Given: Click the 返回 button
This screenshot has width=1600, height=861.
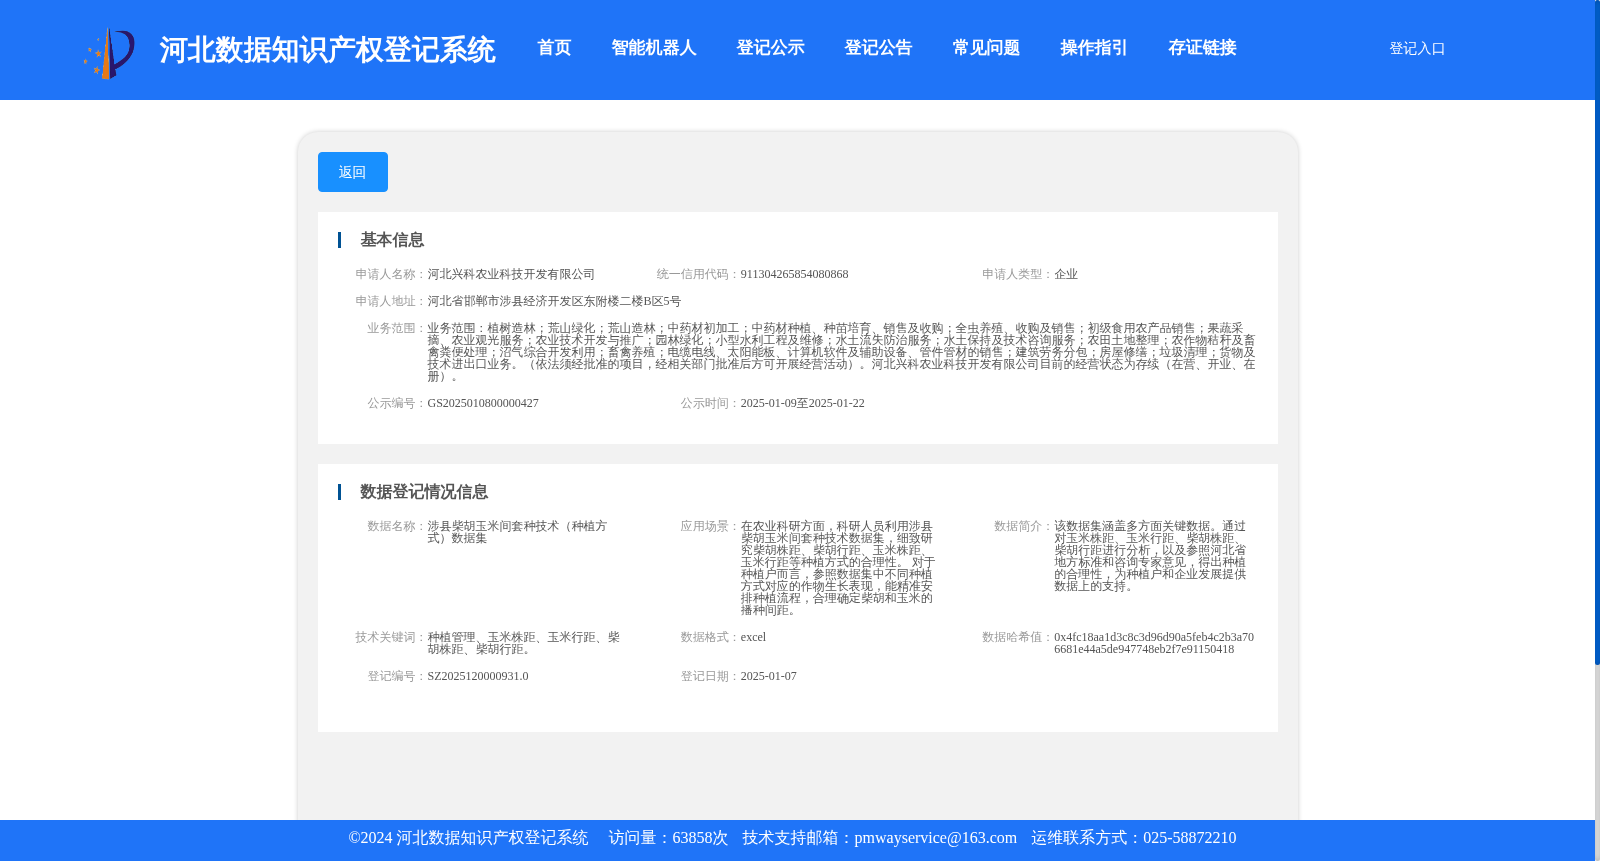Looking at the screenshot, I should pyautogui.click(x=353, y=172).
